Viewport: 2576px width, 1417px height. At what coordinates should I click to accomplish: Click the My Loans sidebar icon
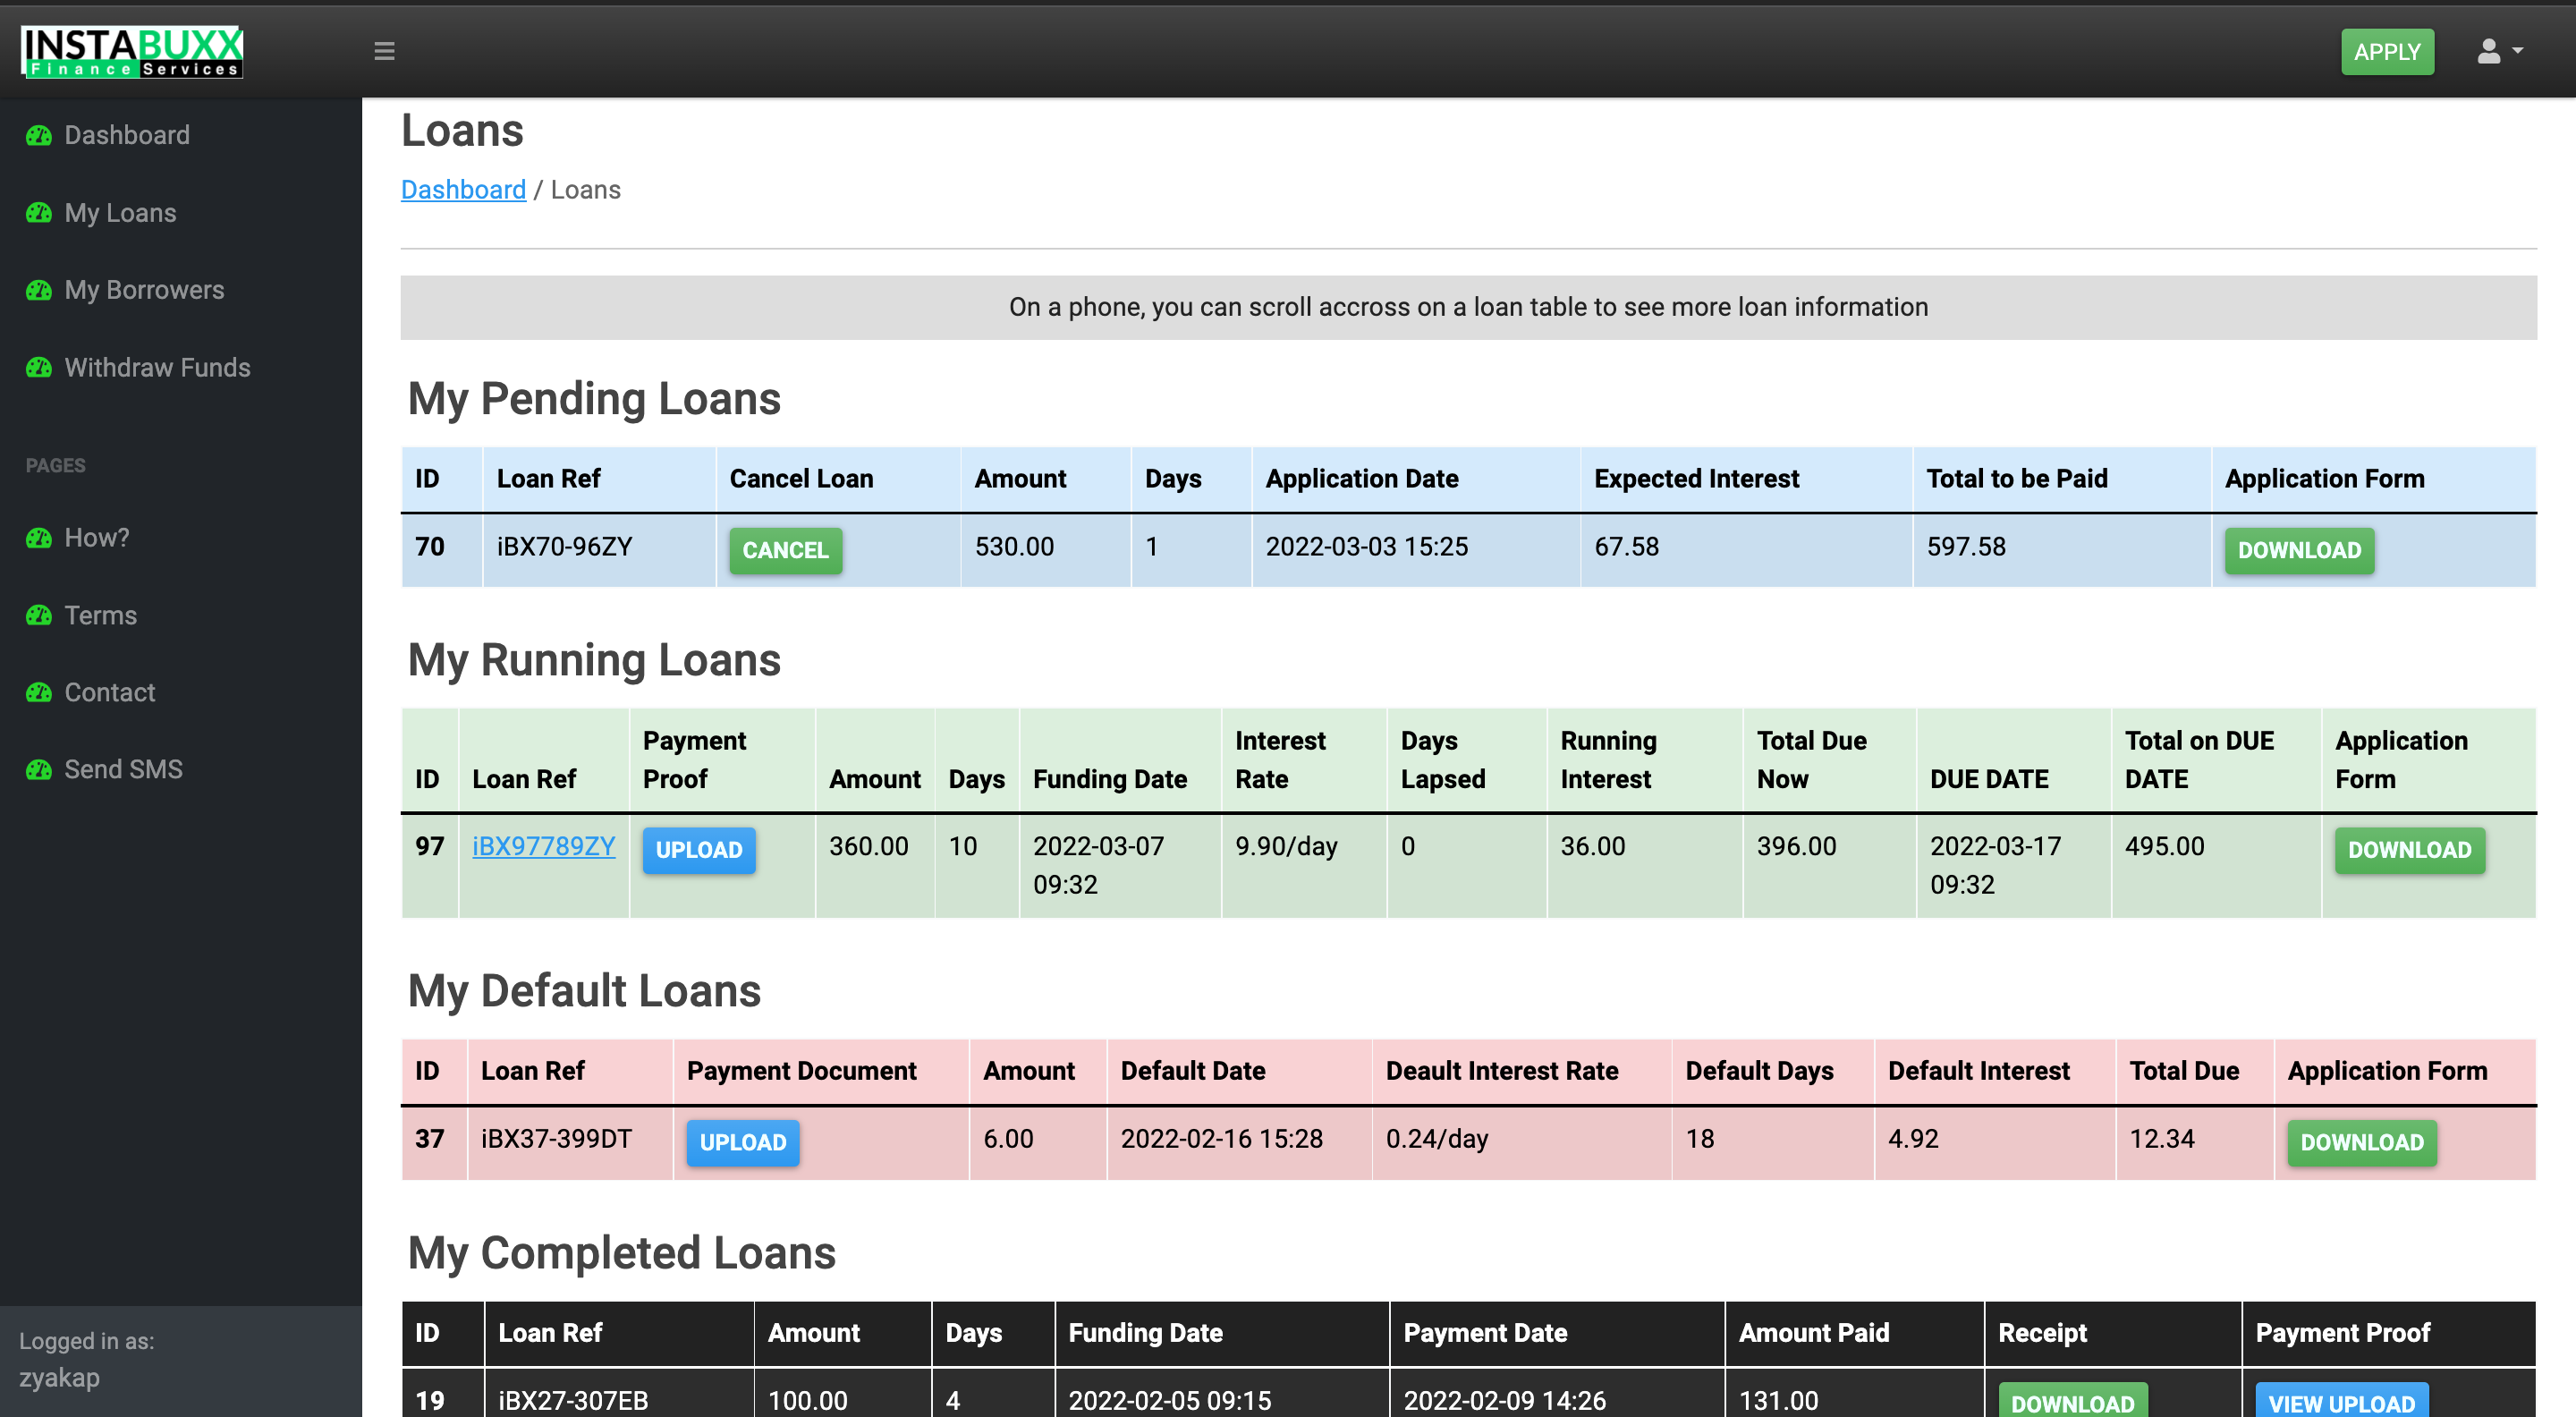[39, 213]
